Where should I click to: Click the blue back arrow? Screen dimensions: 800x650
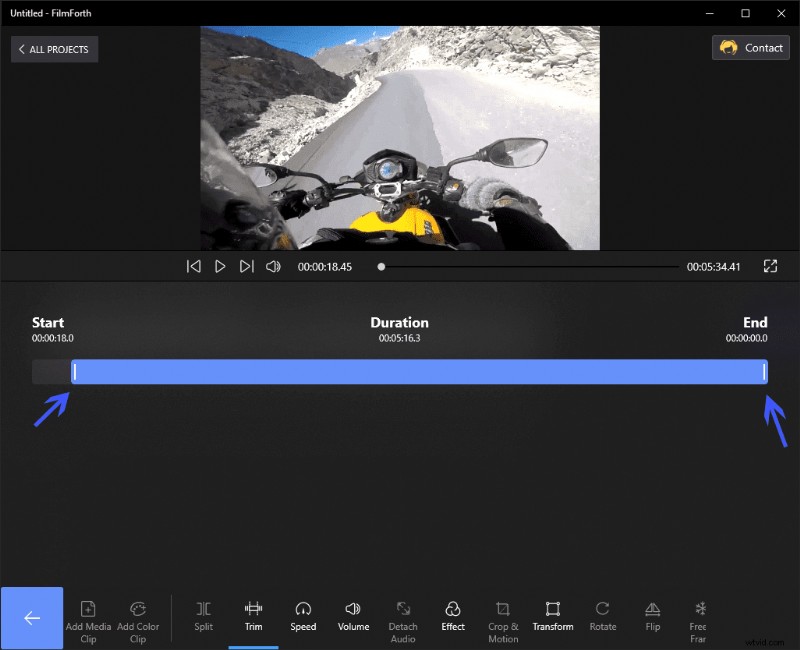(x=32, y=617)
